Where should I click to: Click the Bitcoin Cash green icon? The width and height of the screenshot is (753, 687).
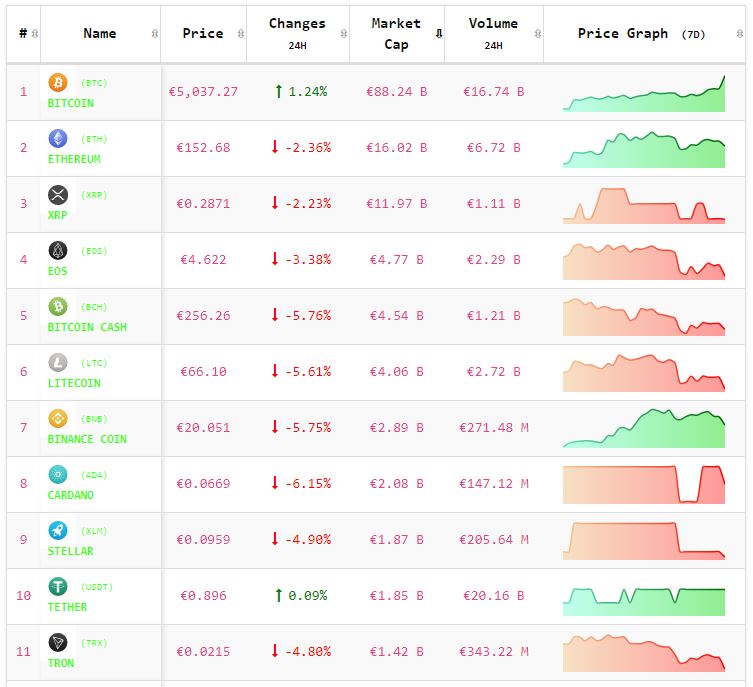click(58, 306)
